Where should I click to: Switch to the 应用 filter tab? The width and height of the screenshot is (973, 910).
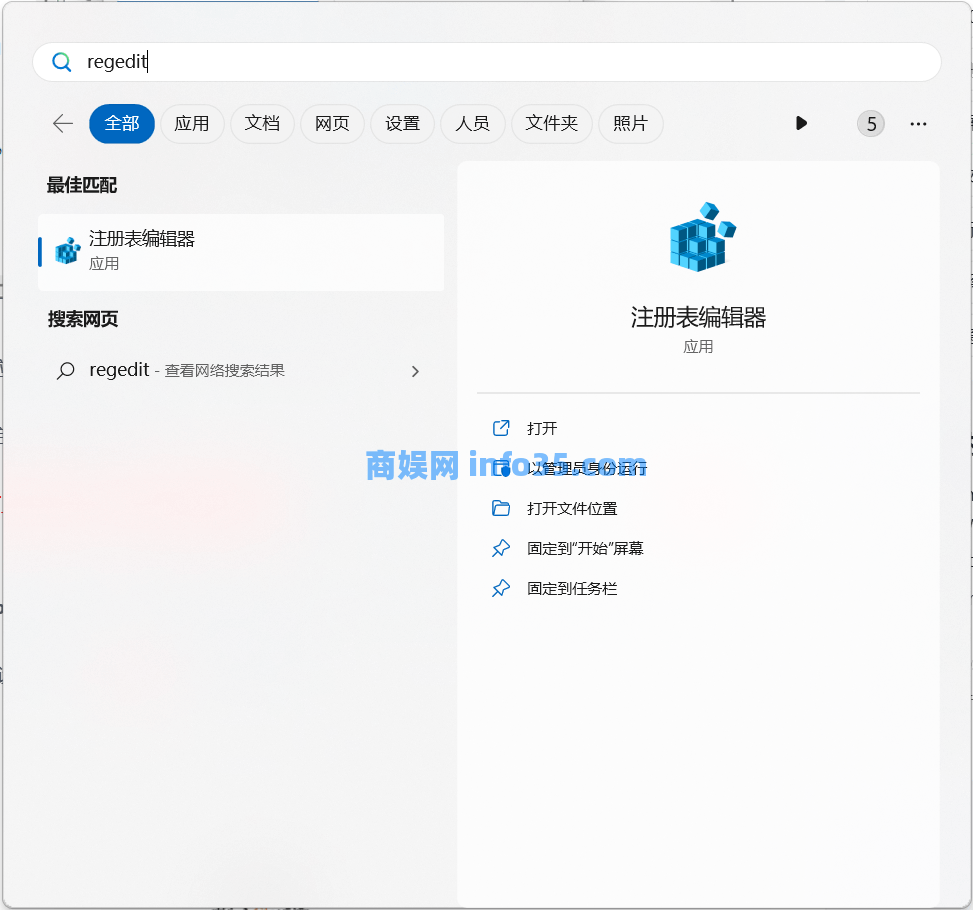click(192, 123)
